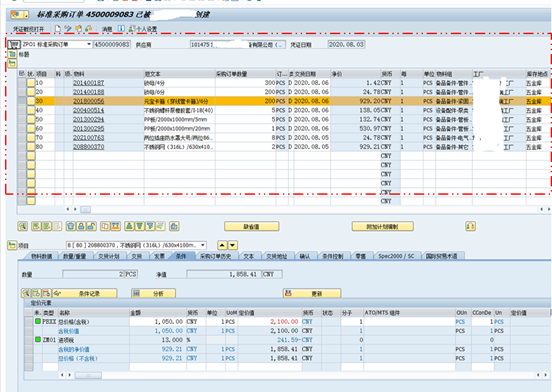Click the lock item padlock icon
This screenshot has height=392, width=552.
tap(81, 226)
